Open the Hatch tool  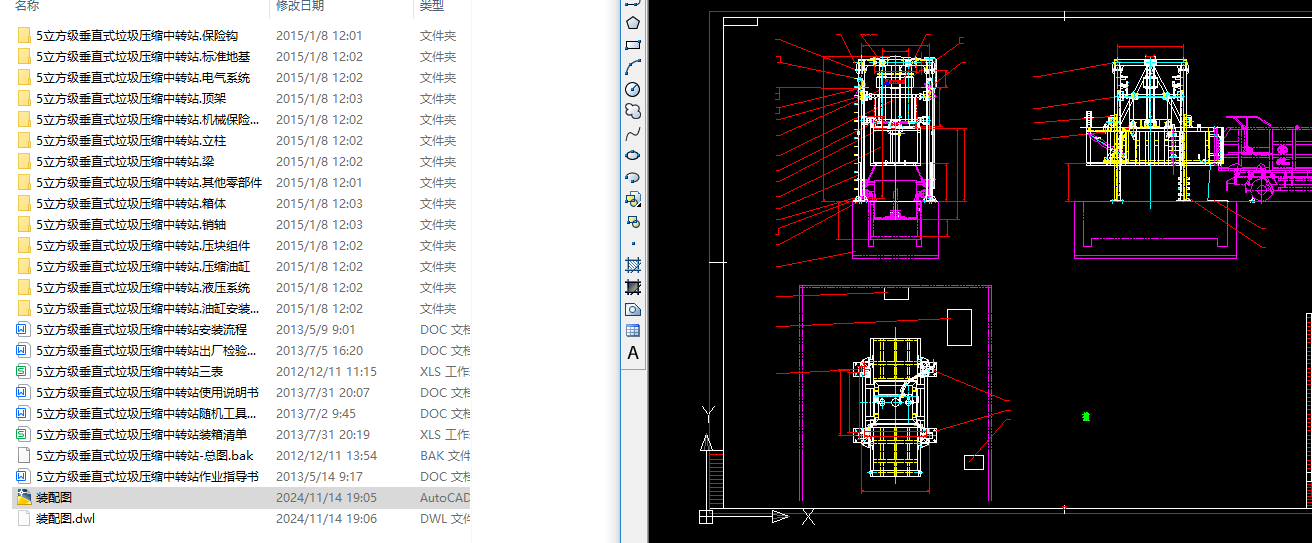[632, 265]
